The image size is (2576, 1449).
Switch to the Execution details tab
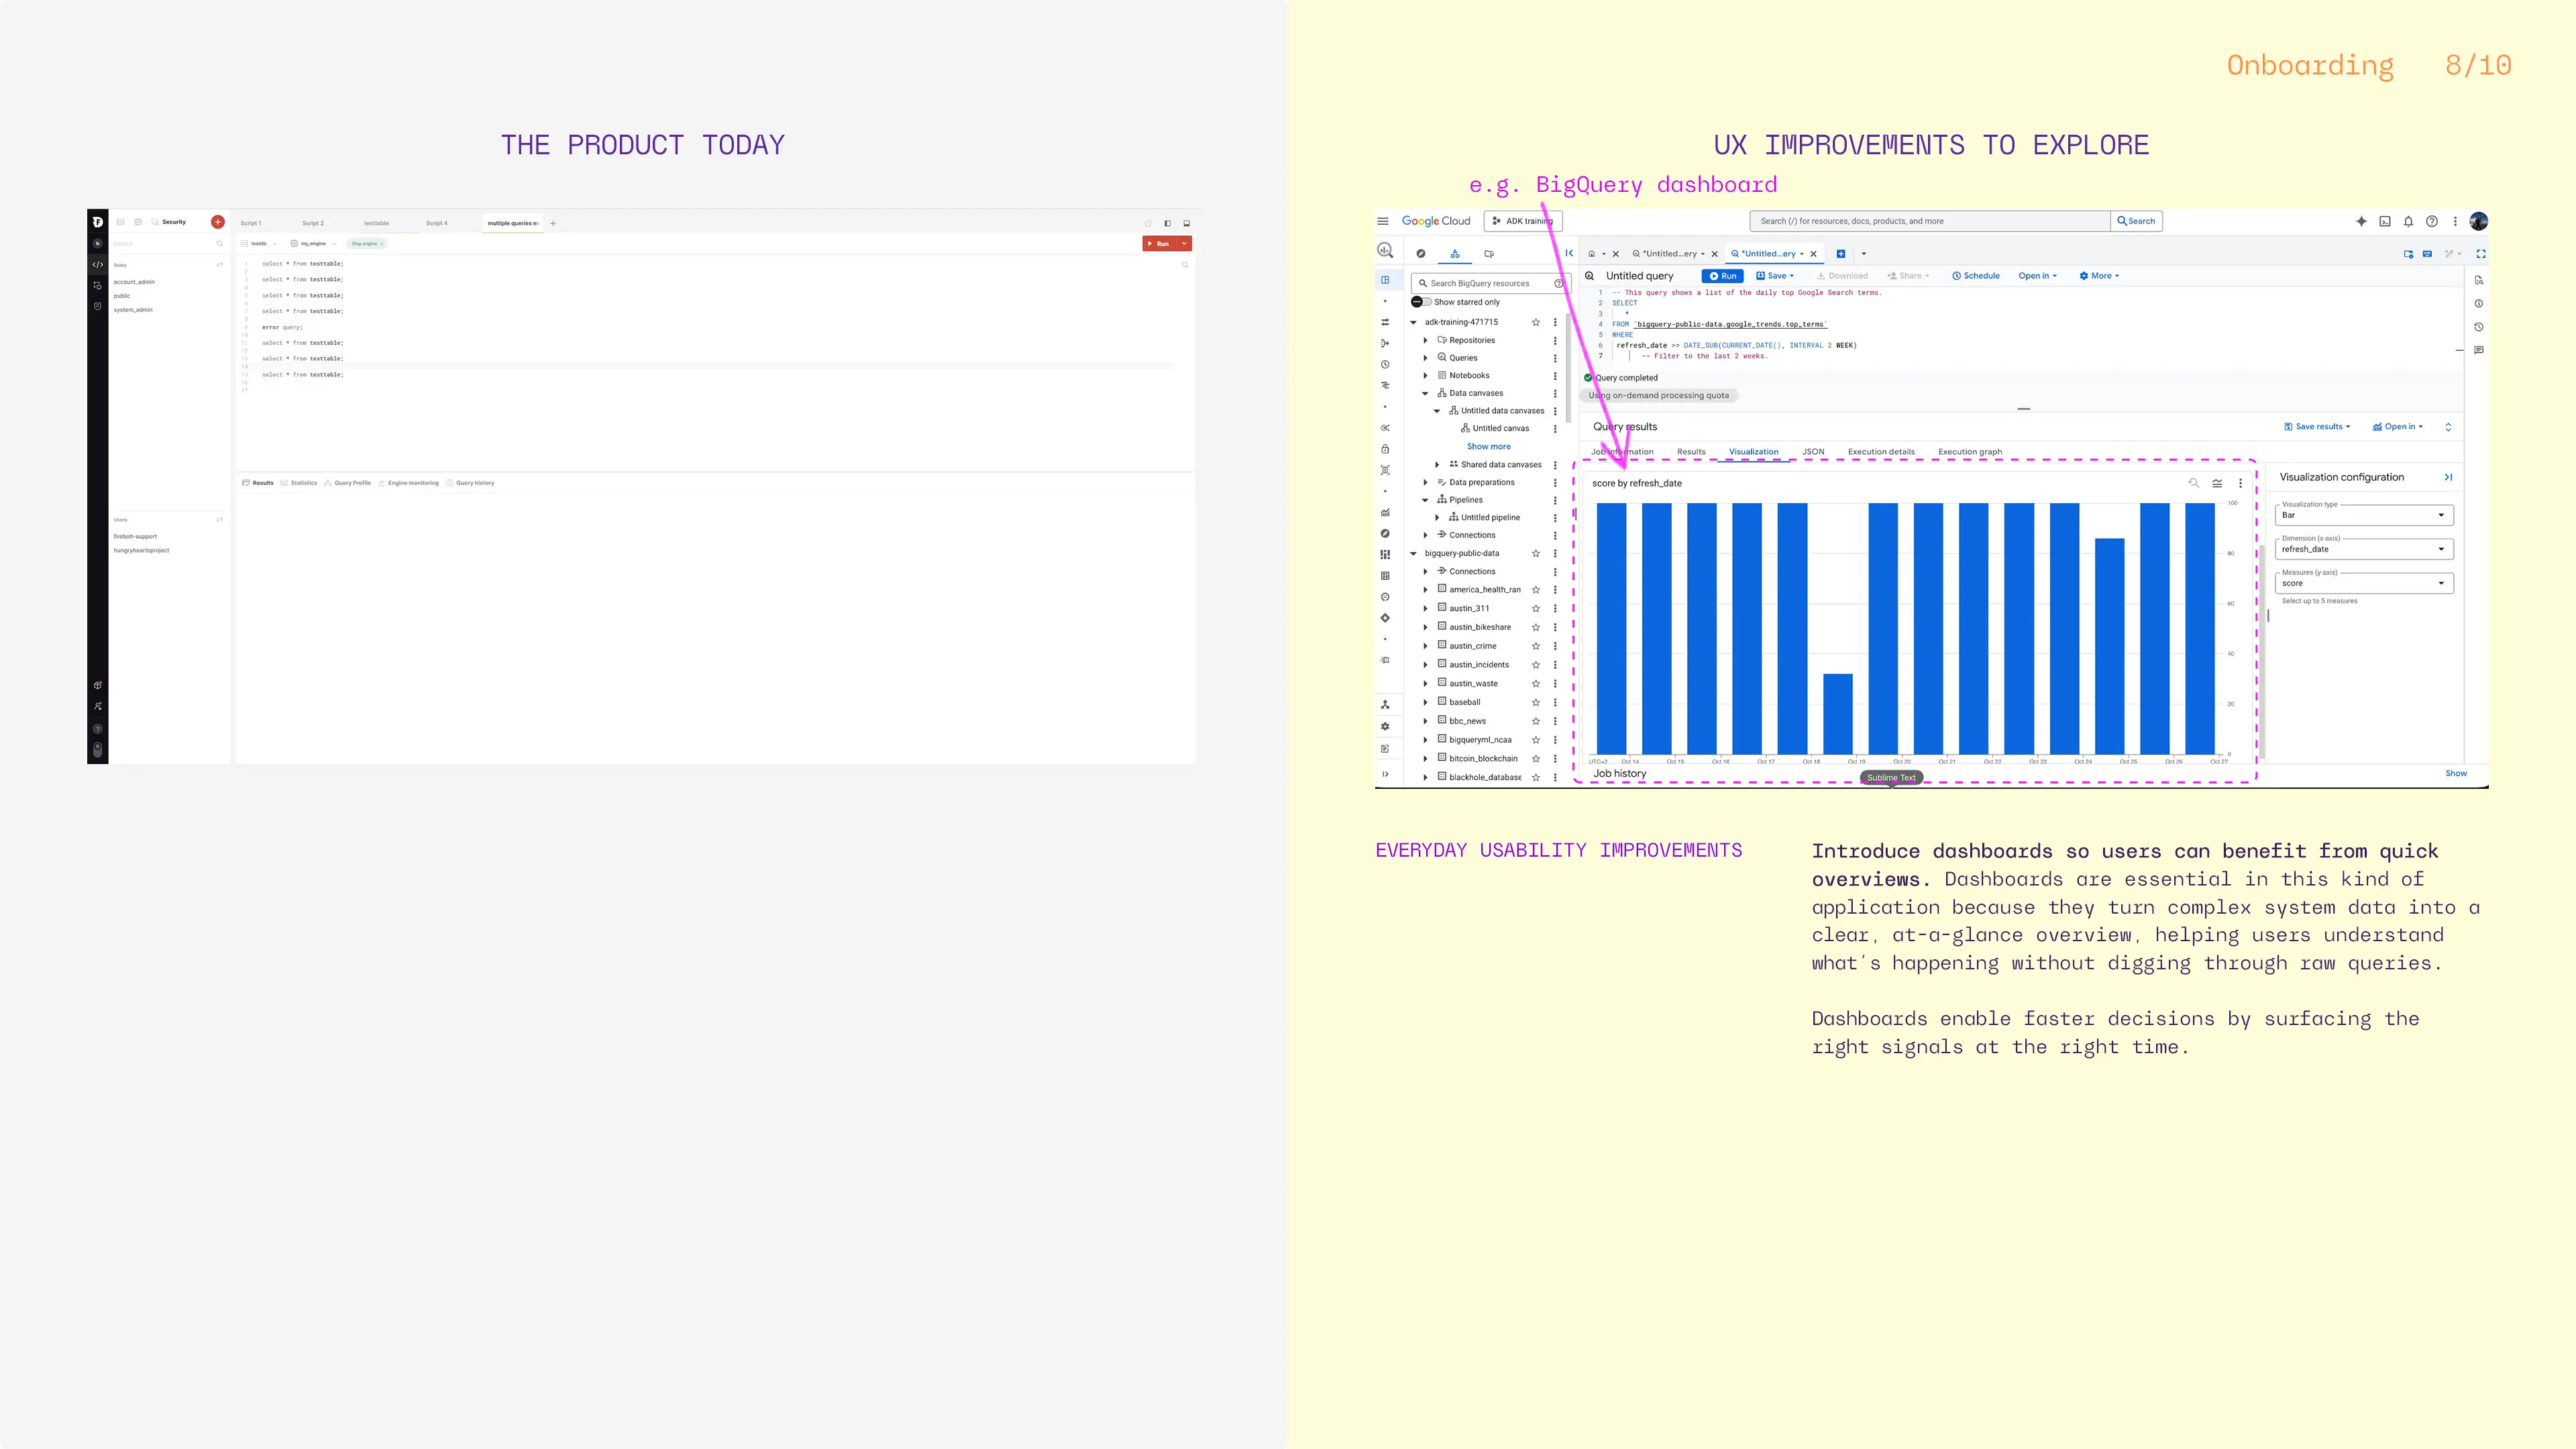(x=1880, y=452)
